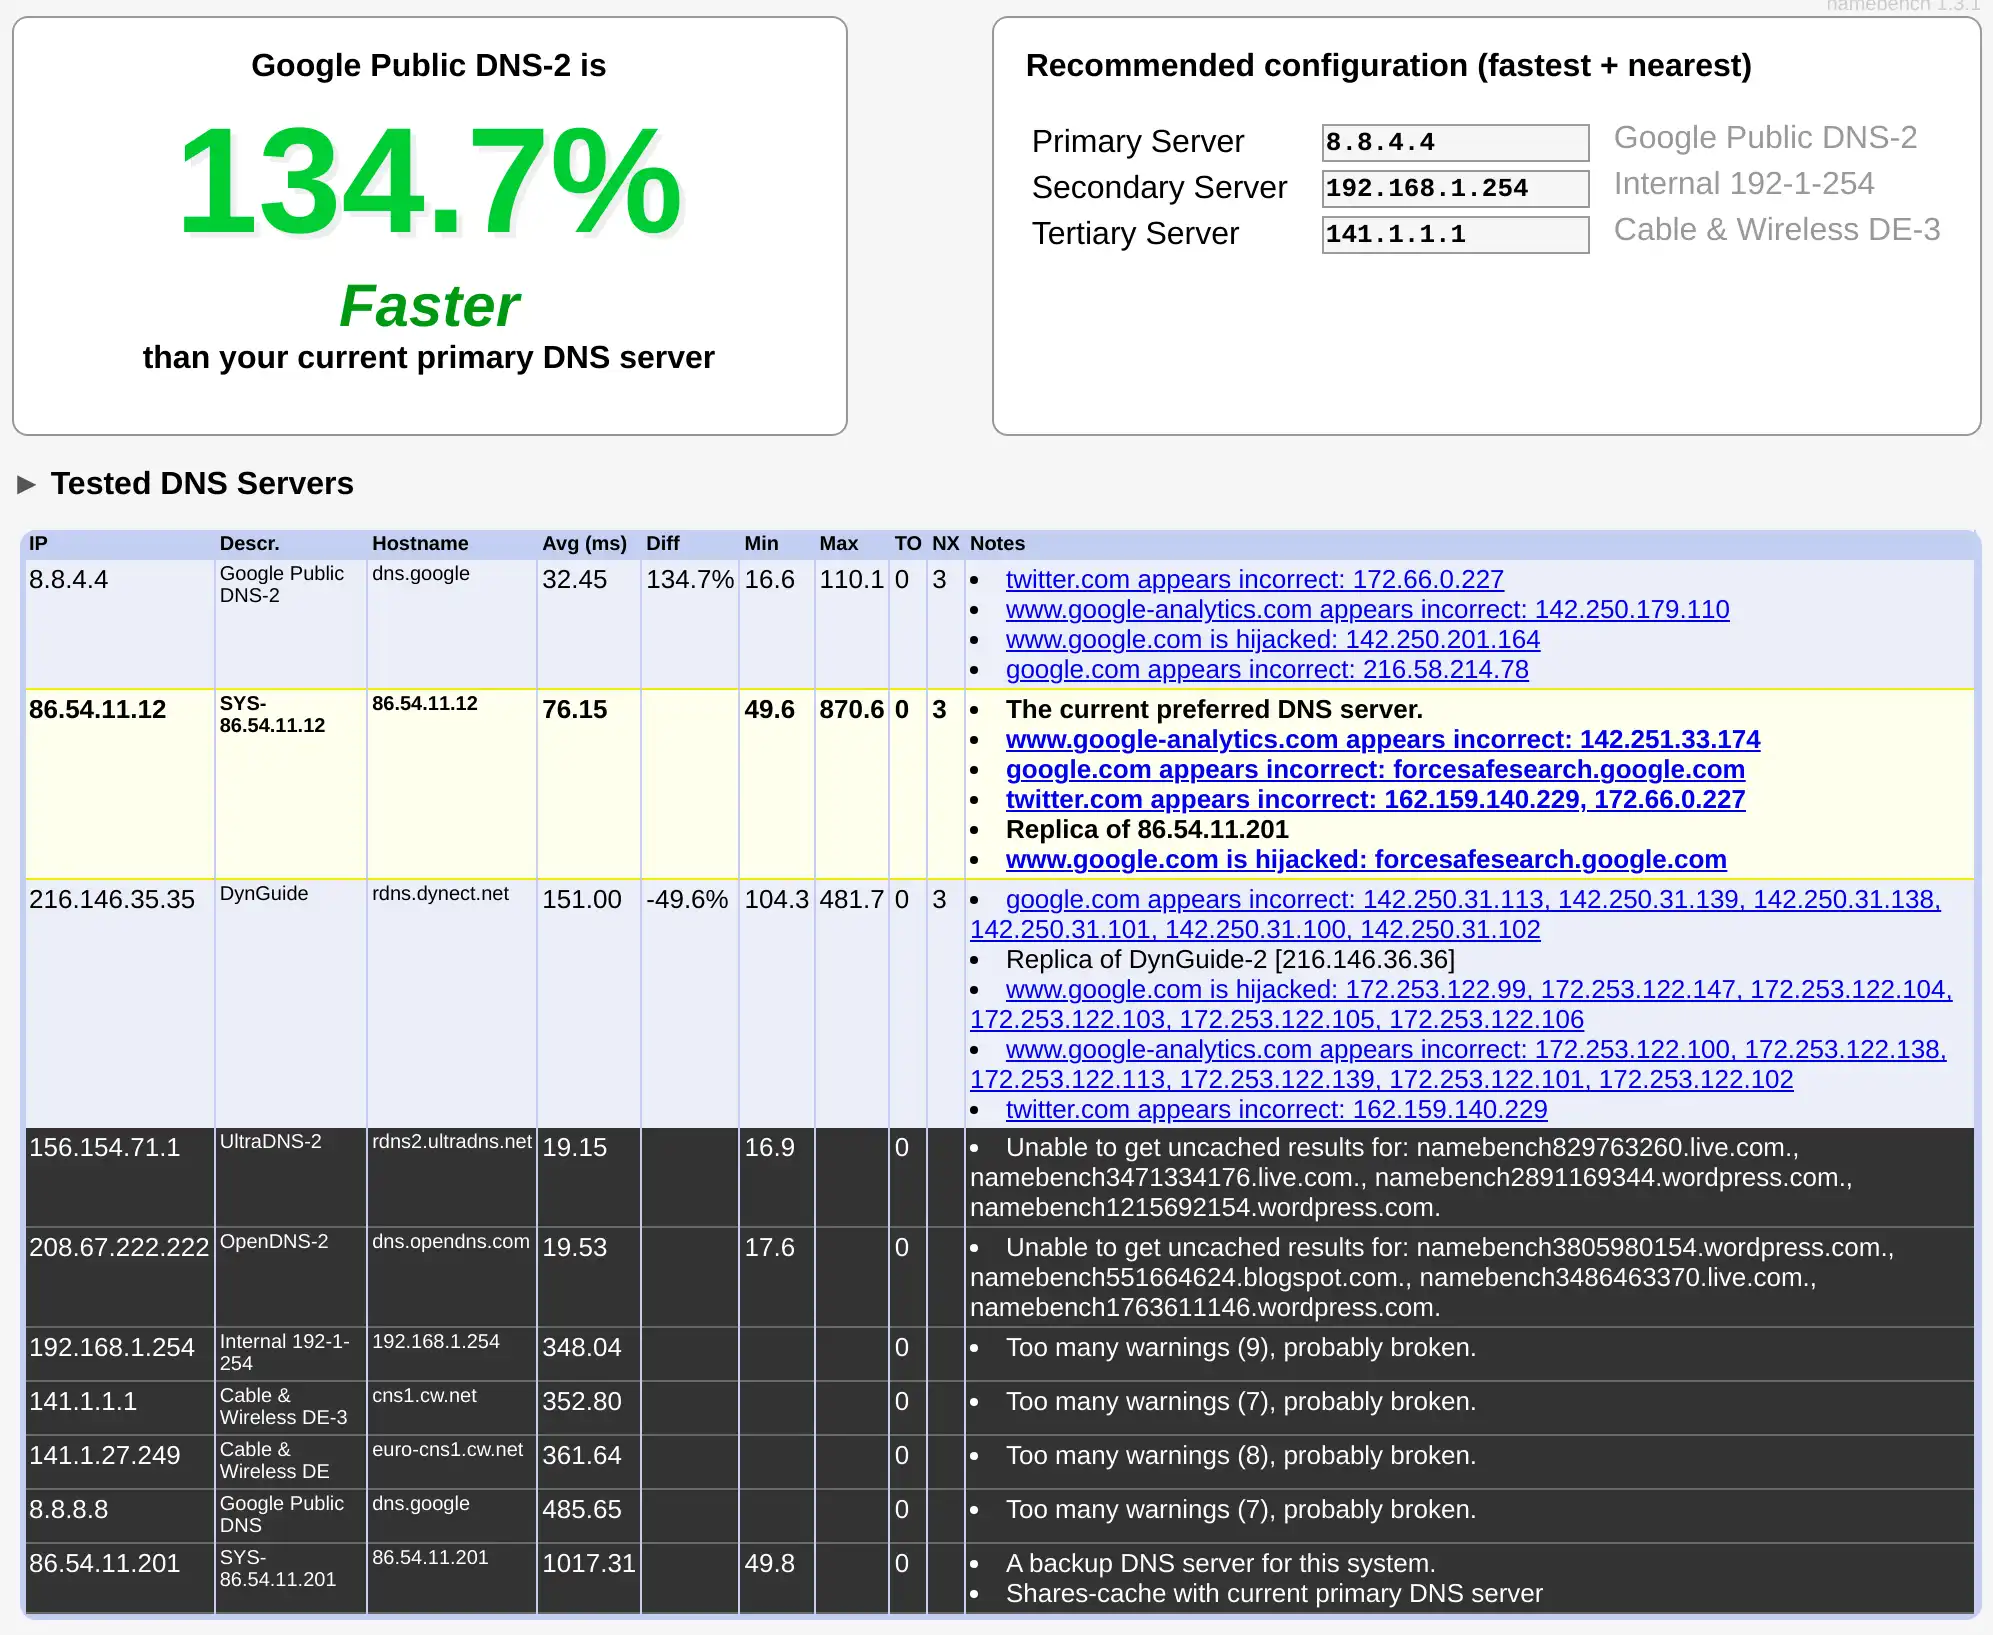Click hostname dns.opendns.com
The width and height of the screenshot is (1993, 1635).
coord(450,1242)
